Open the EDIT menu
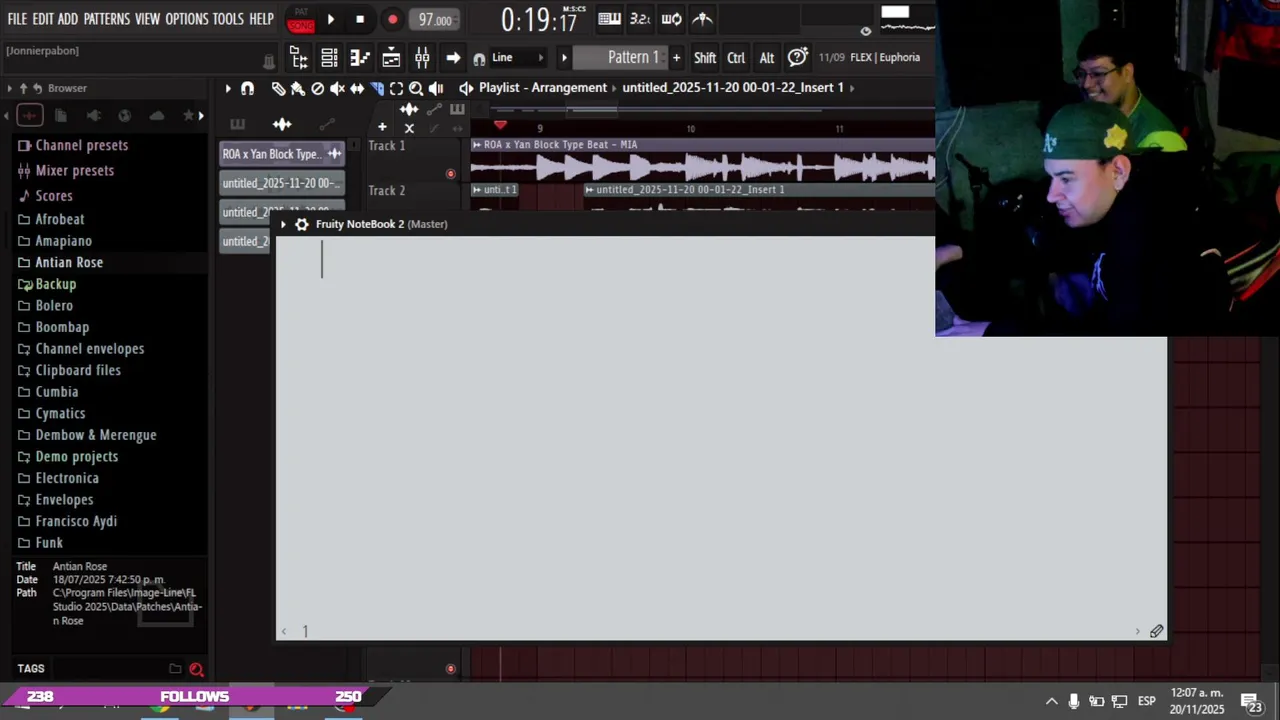 [43, 19]
